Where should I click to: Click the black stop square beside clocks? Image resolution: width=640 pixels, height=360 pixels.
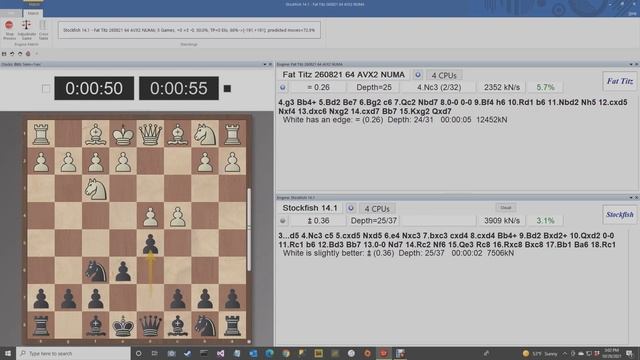point(227,89)
